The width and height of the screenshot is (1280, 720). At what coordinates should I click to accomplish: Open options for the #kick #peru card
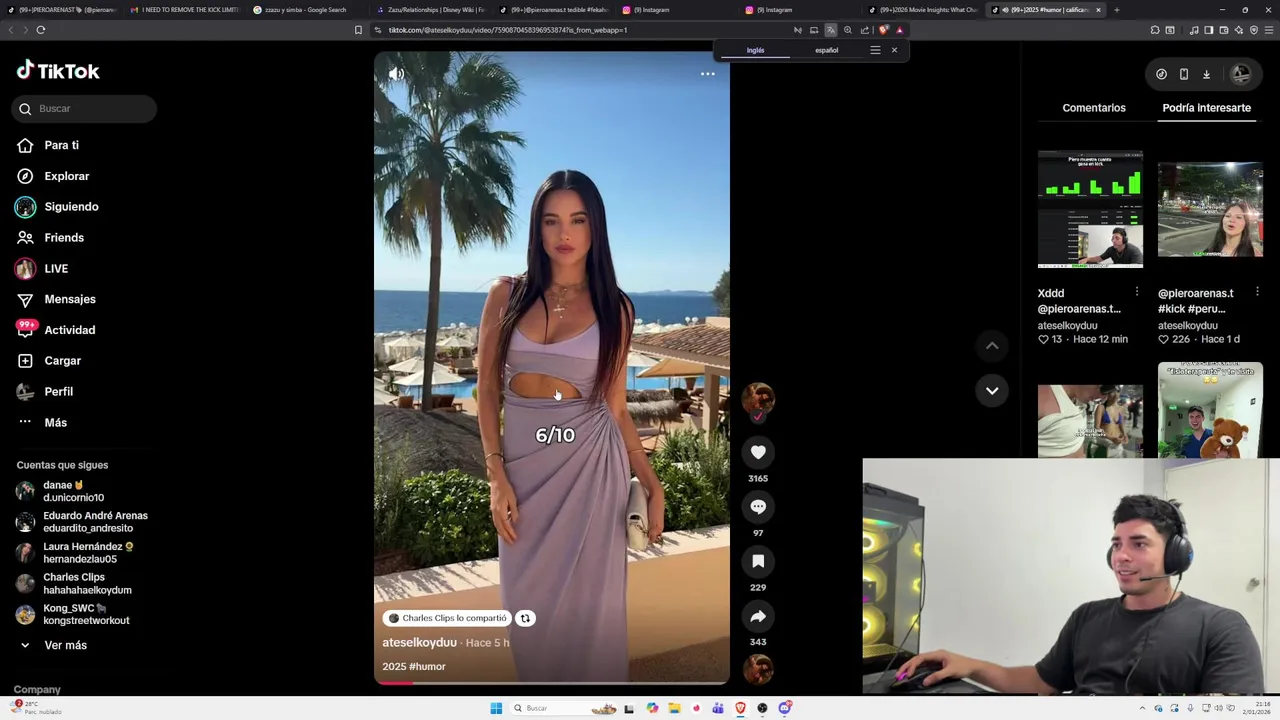pos(1256,291)
